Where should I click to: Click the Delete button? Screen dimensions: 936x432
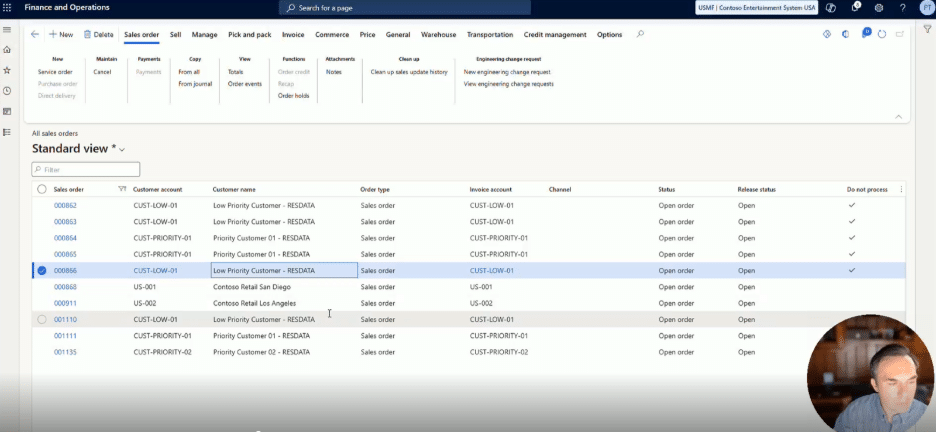click(x=98, y=35)
